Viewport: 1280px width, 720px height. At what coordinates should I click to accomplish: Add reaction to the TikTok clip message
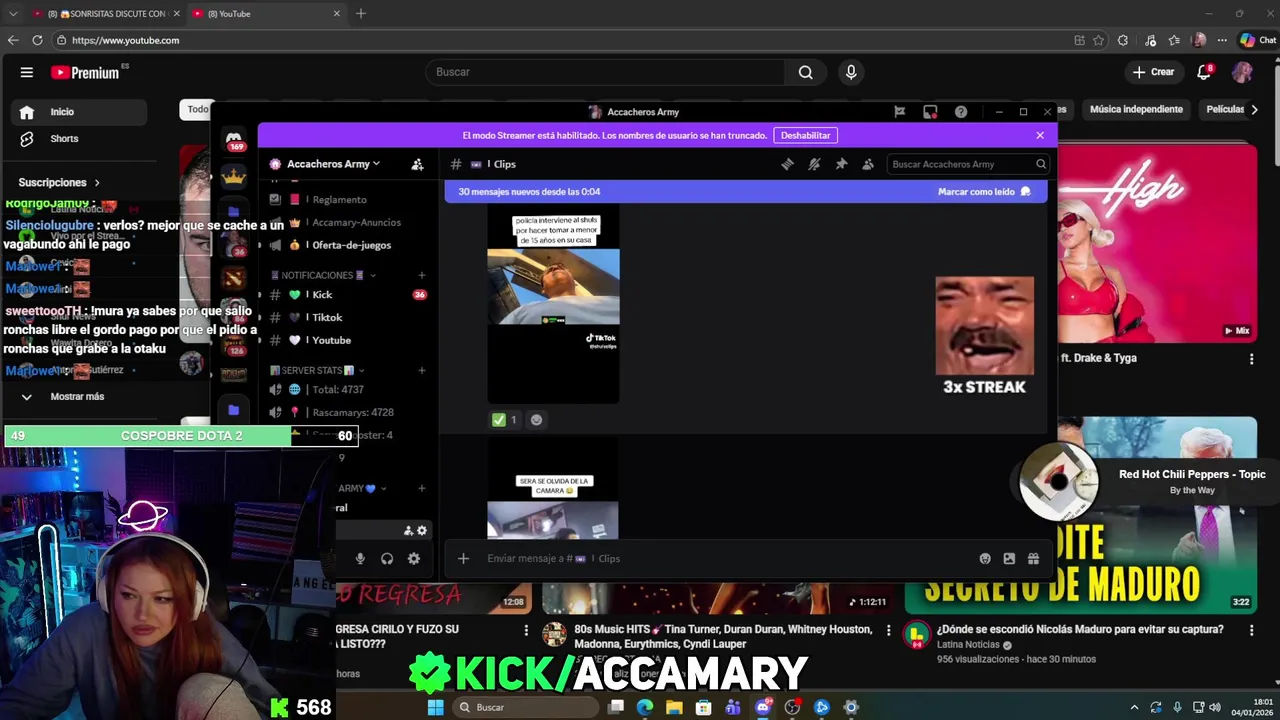pos(536,420)
